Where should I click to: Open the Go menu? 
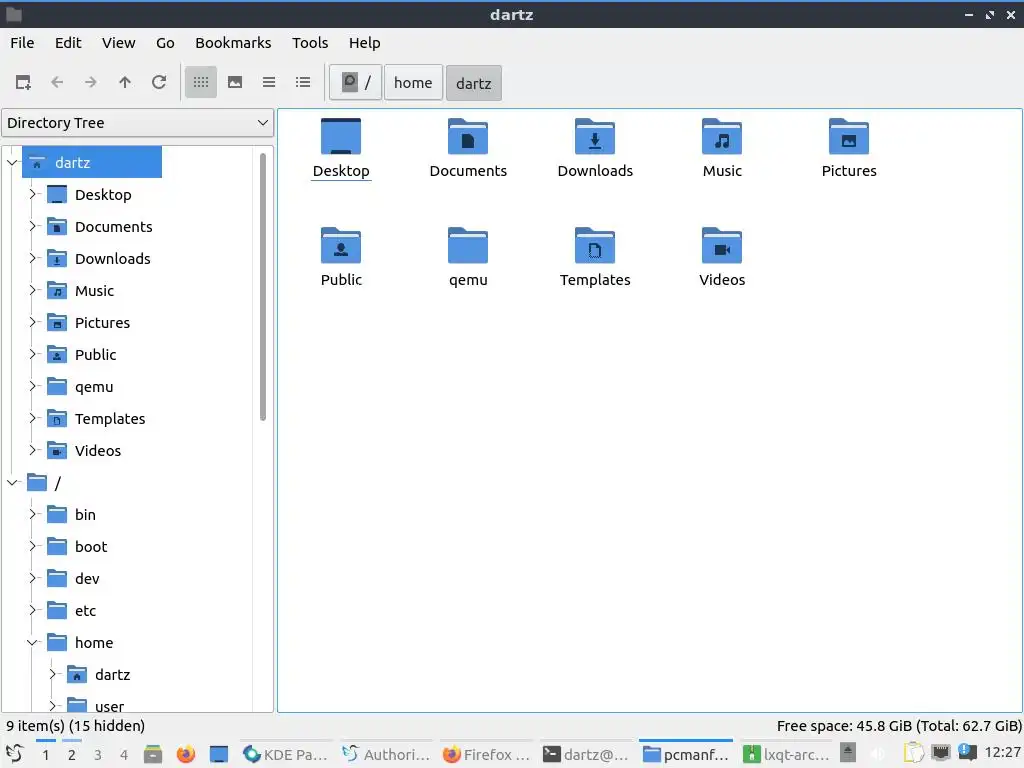pyautogui.click(x=165, y=43)
